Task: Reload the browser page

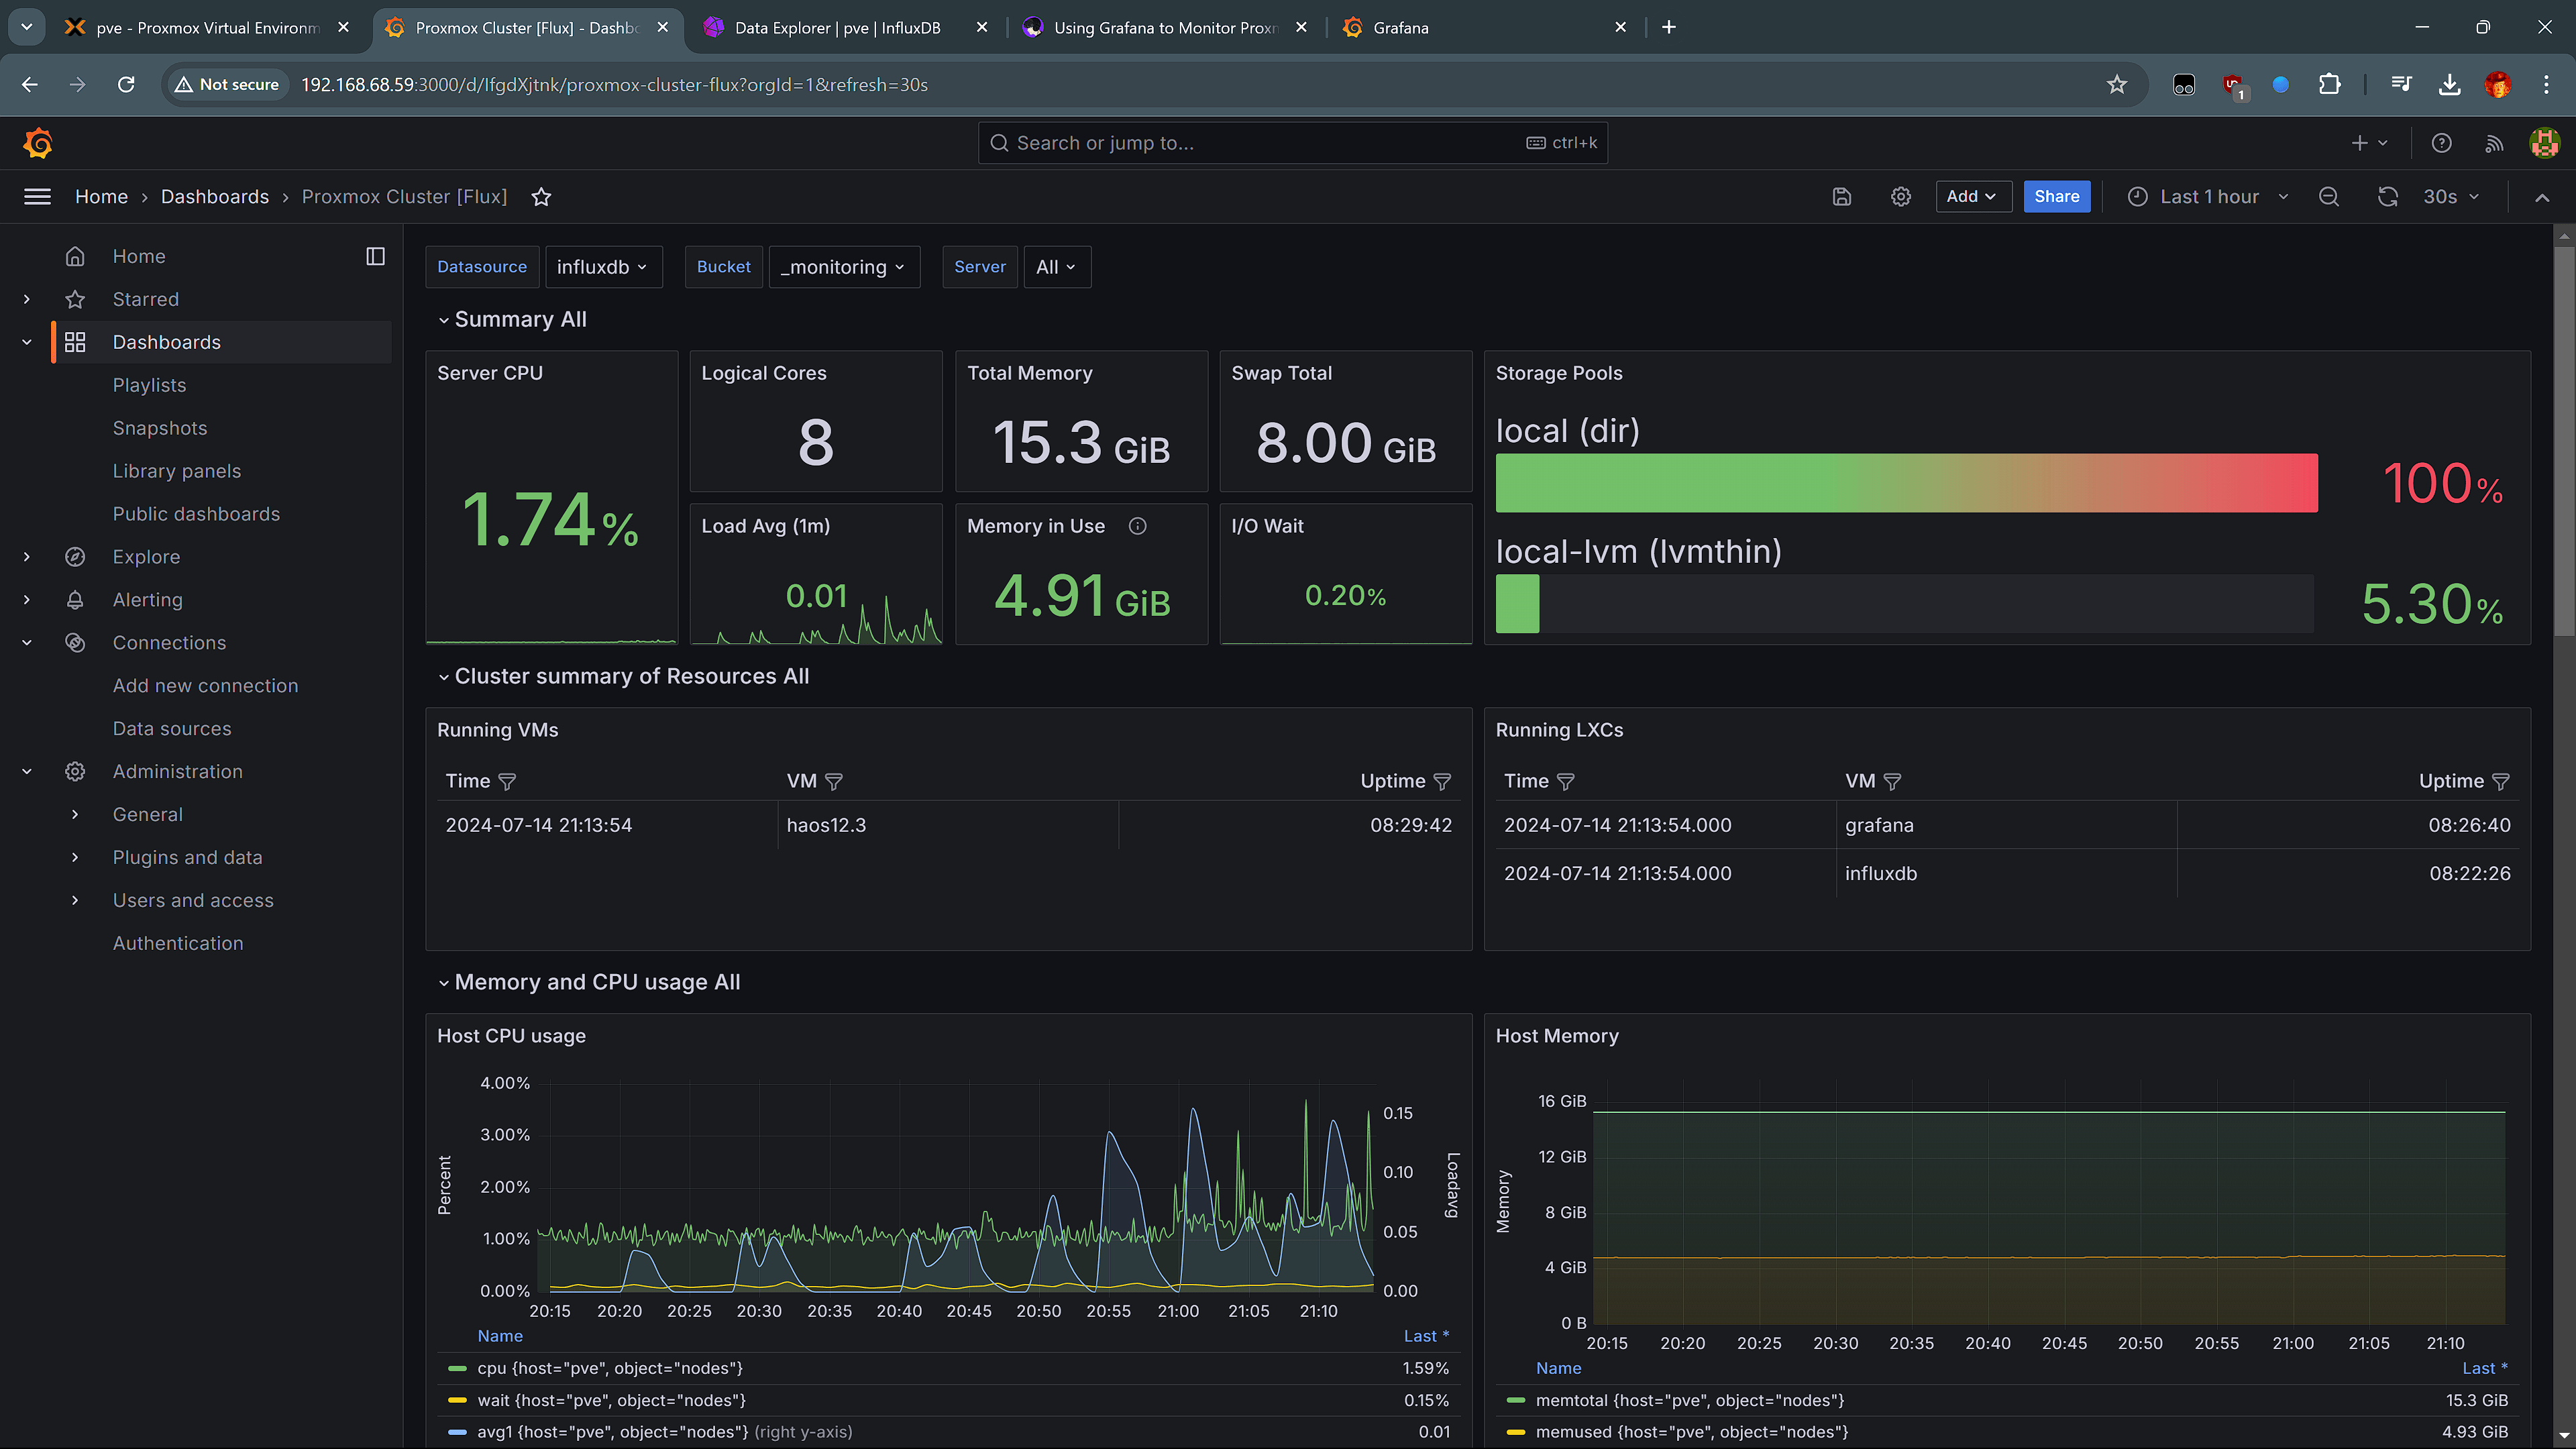Action: (x=126, y=85)
